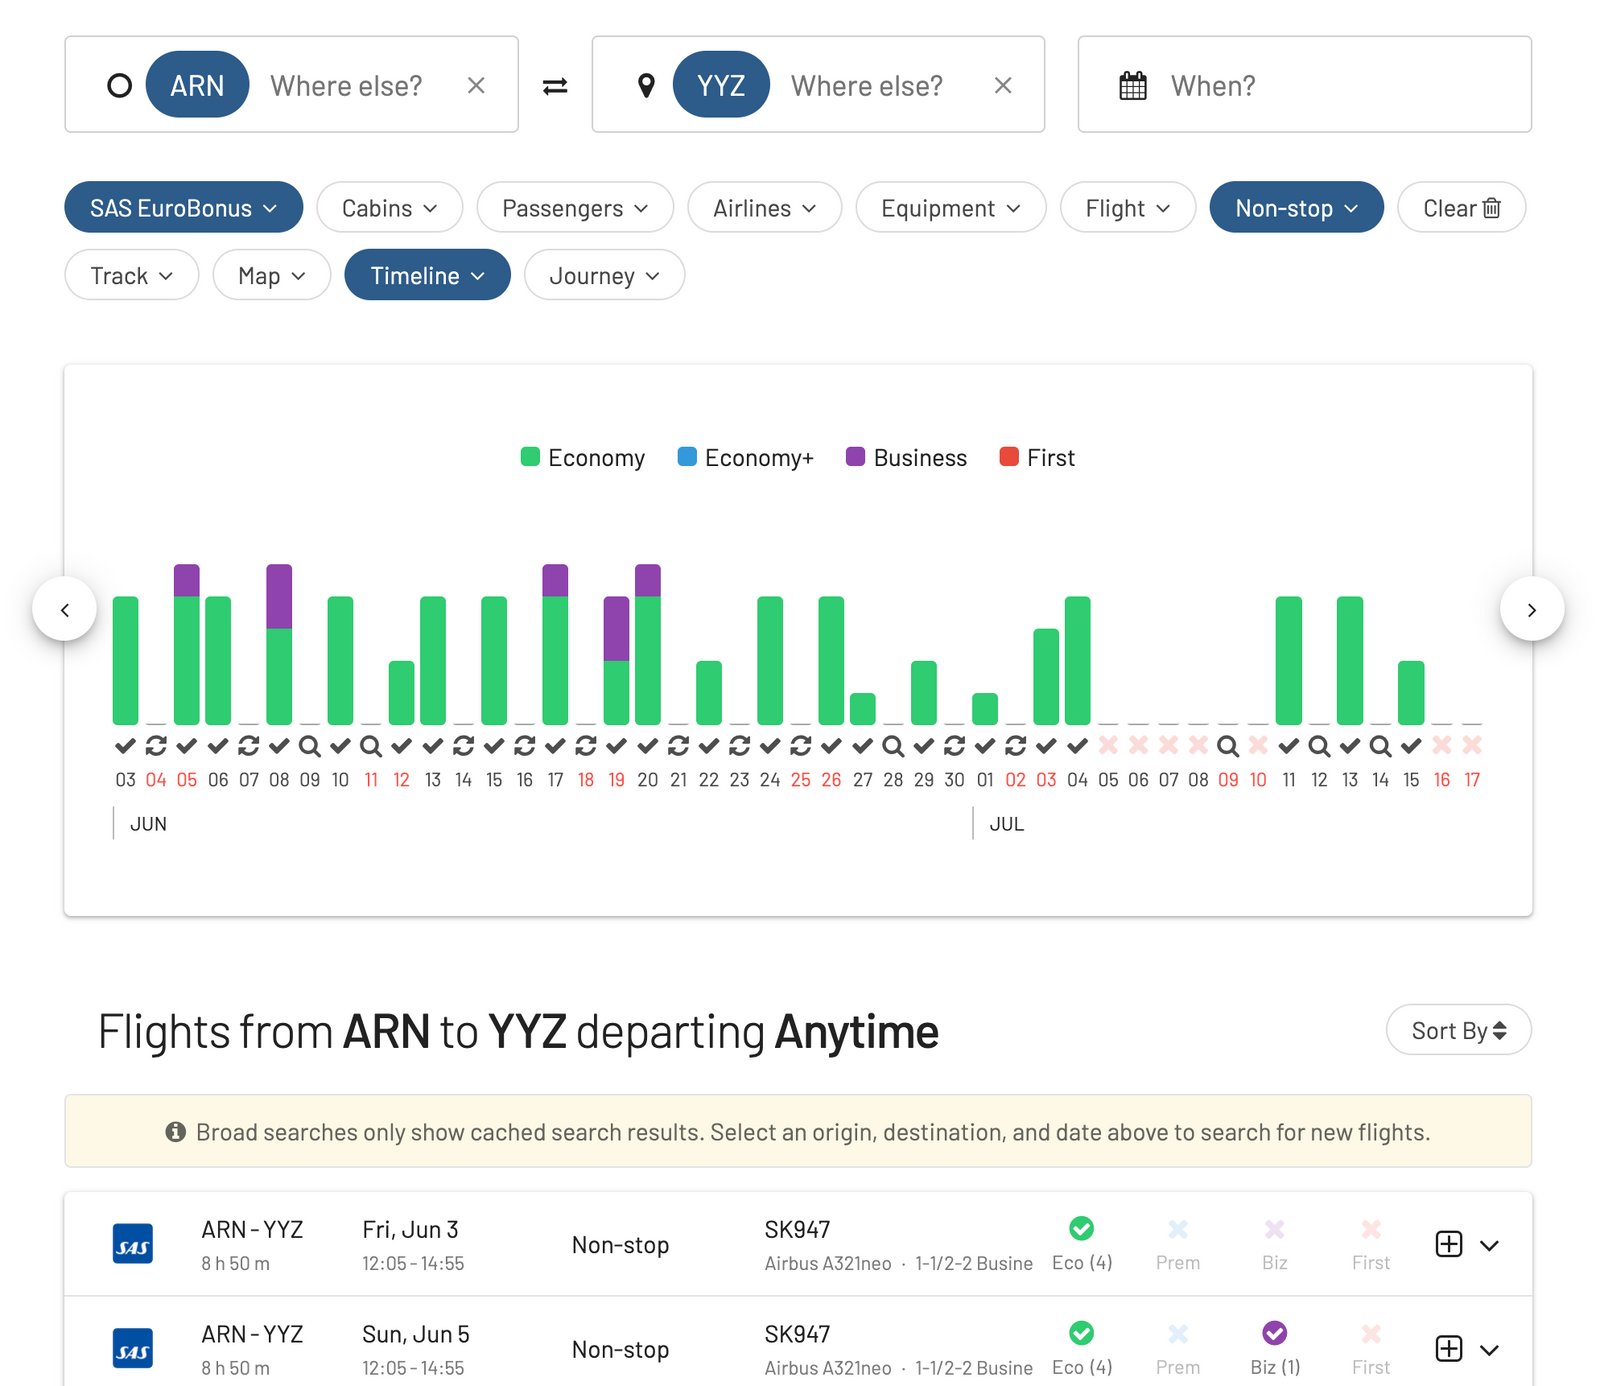This screenshot has height=1386, width=1600.
Task: Open the Sort By selector
Action: [1459, 1030]
